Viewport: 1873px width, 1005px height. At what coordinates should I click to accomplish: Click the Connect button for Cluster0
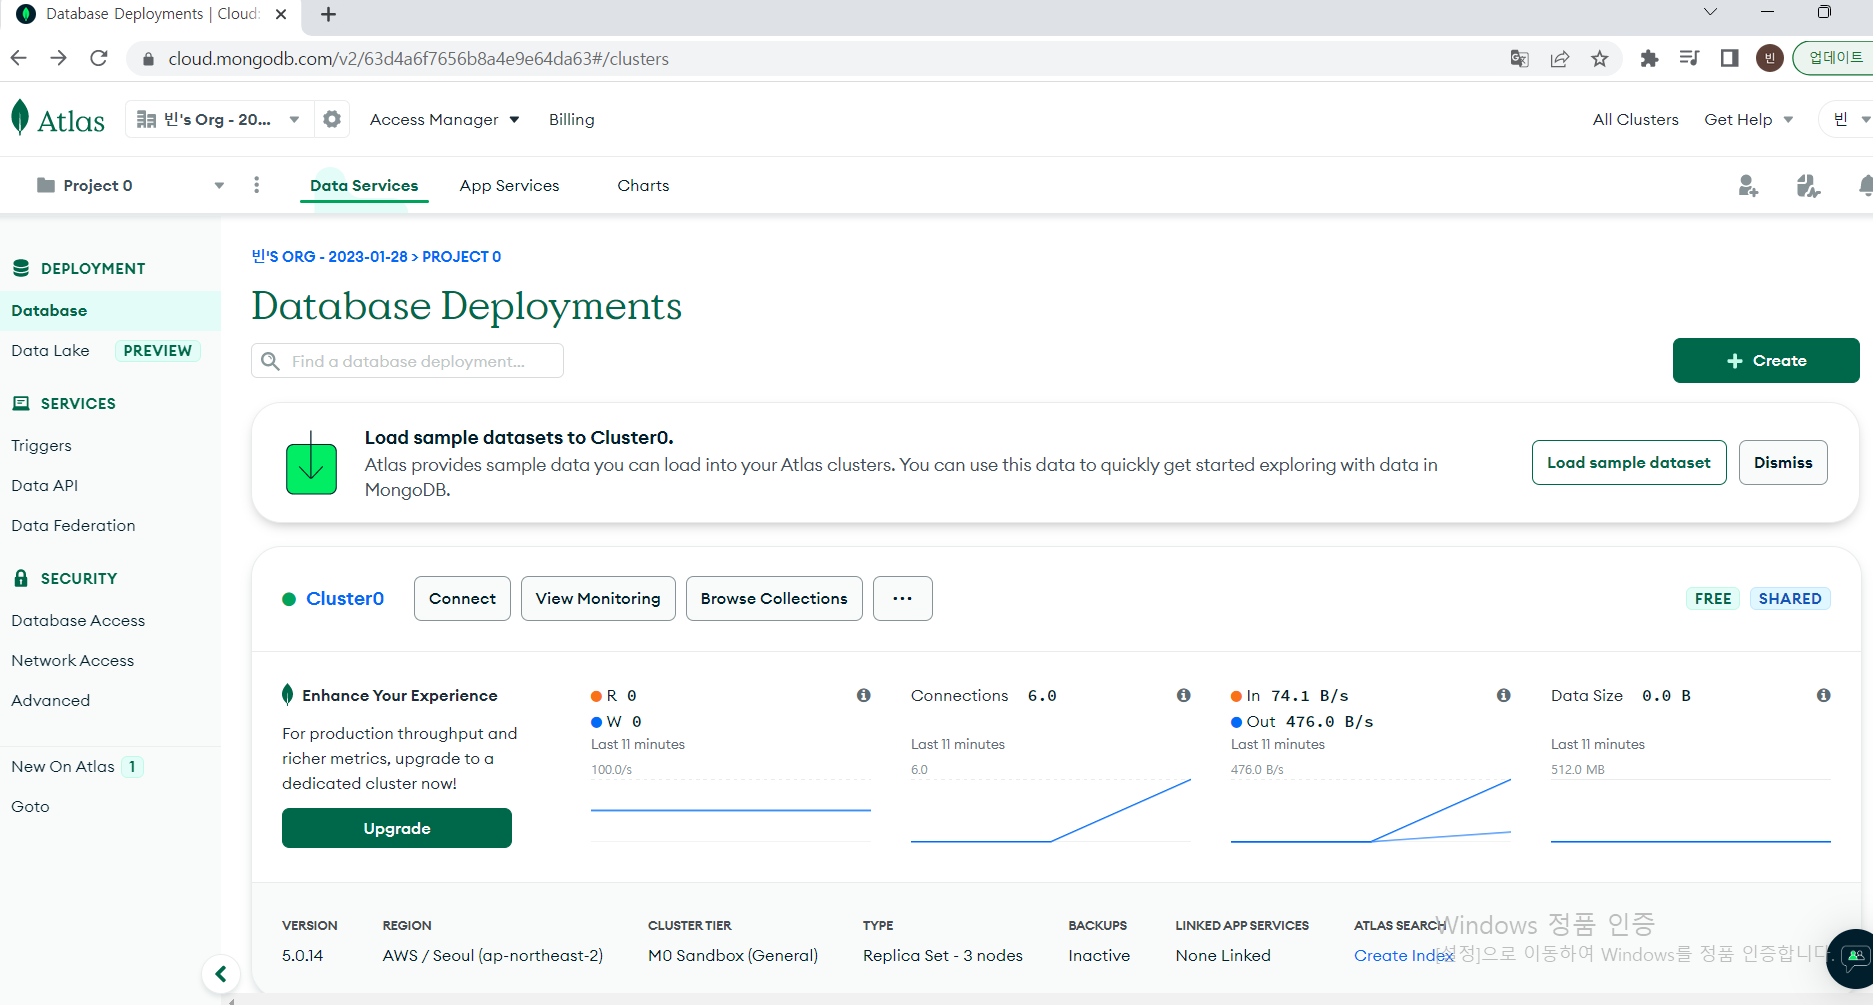[x=462, y=598]
